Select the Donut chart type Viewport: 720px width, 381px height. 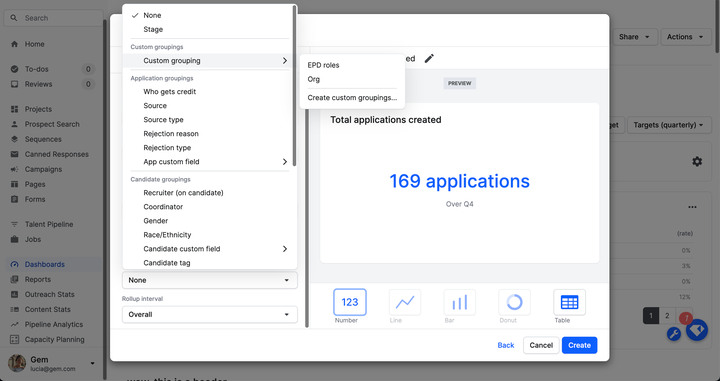514,302
